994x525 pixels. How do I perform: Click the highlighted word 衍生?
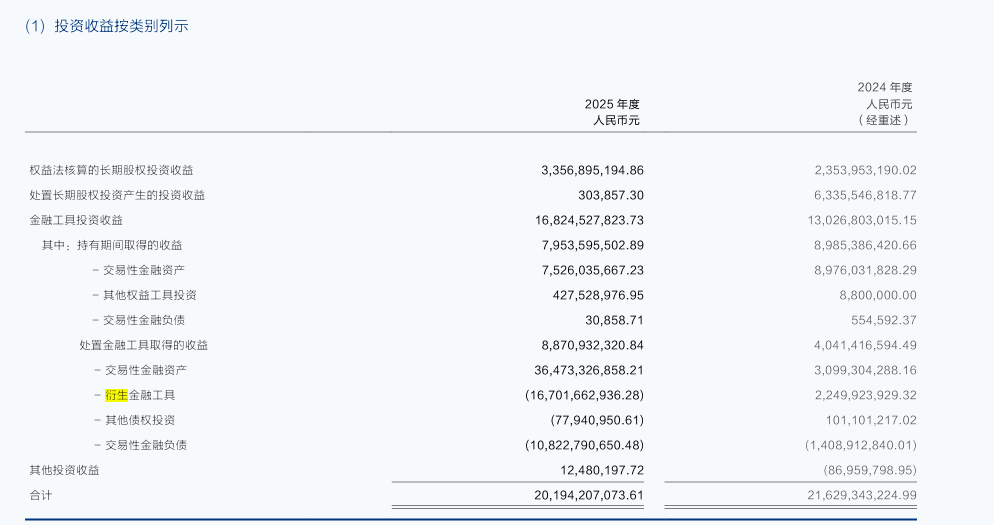click(117, 395)
